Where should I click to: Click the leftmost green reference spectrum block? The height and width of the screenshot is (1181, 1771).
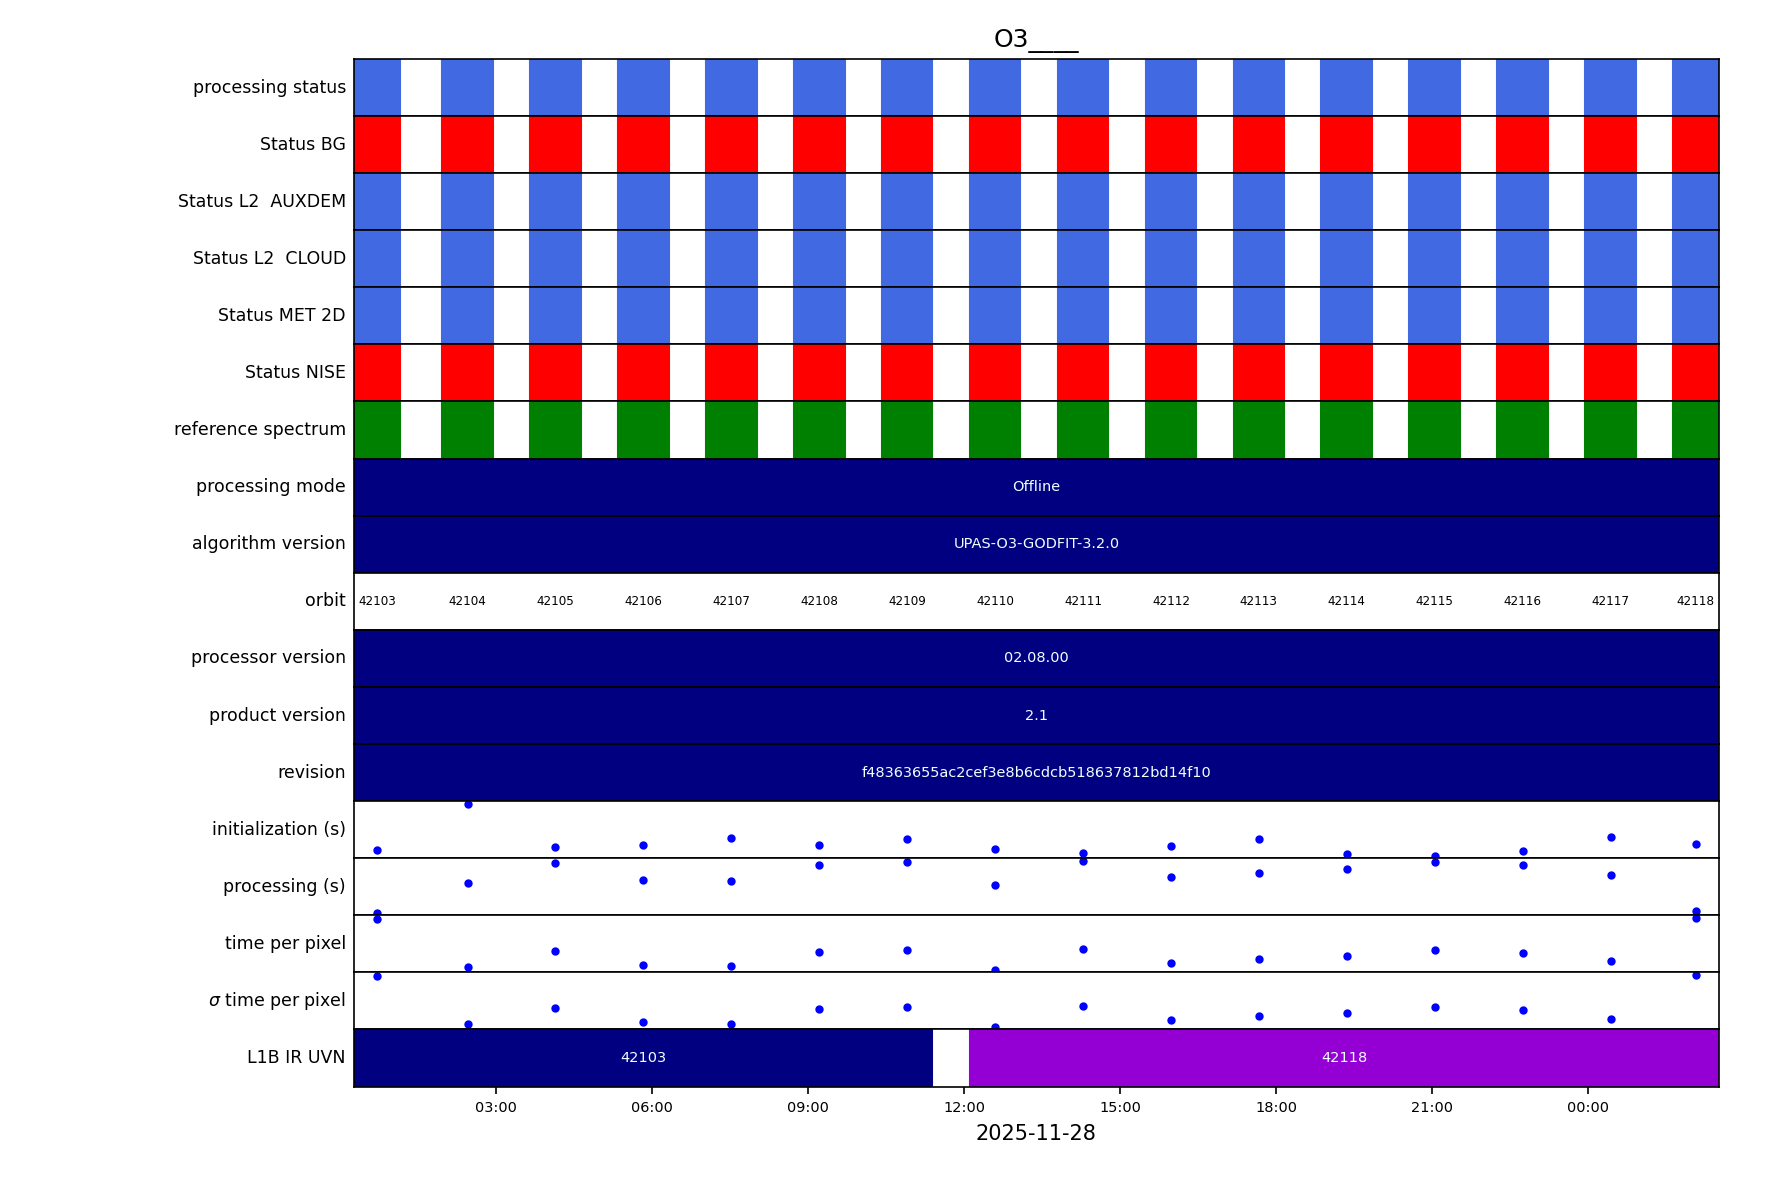point(377,430)
